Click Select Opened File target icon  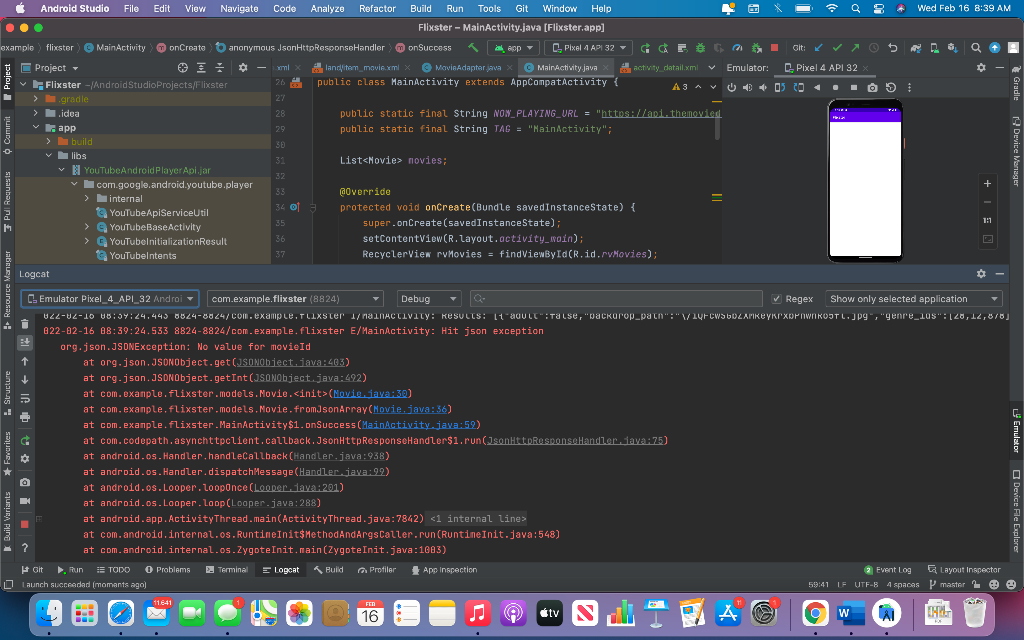(183, 68)
